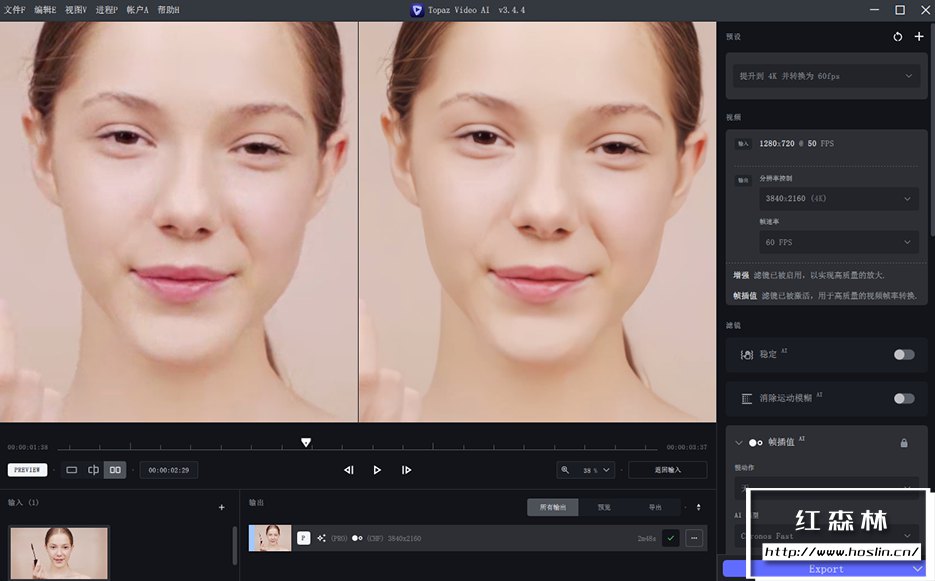Enable the 稳定 stabilization toggle
Viewport: 935px width, 581px height.
point(903,354)
